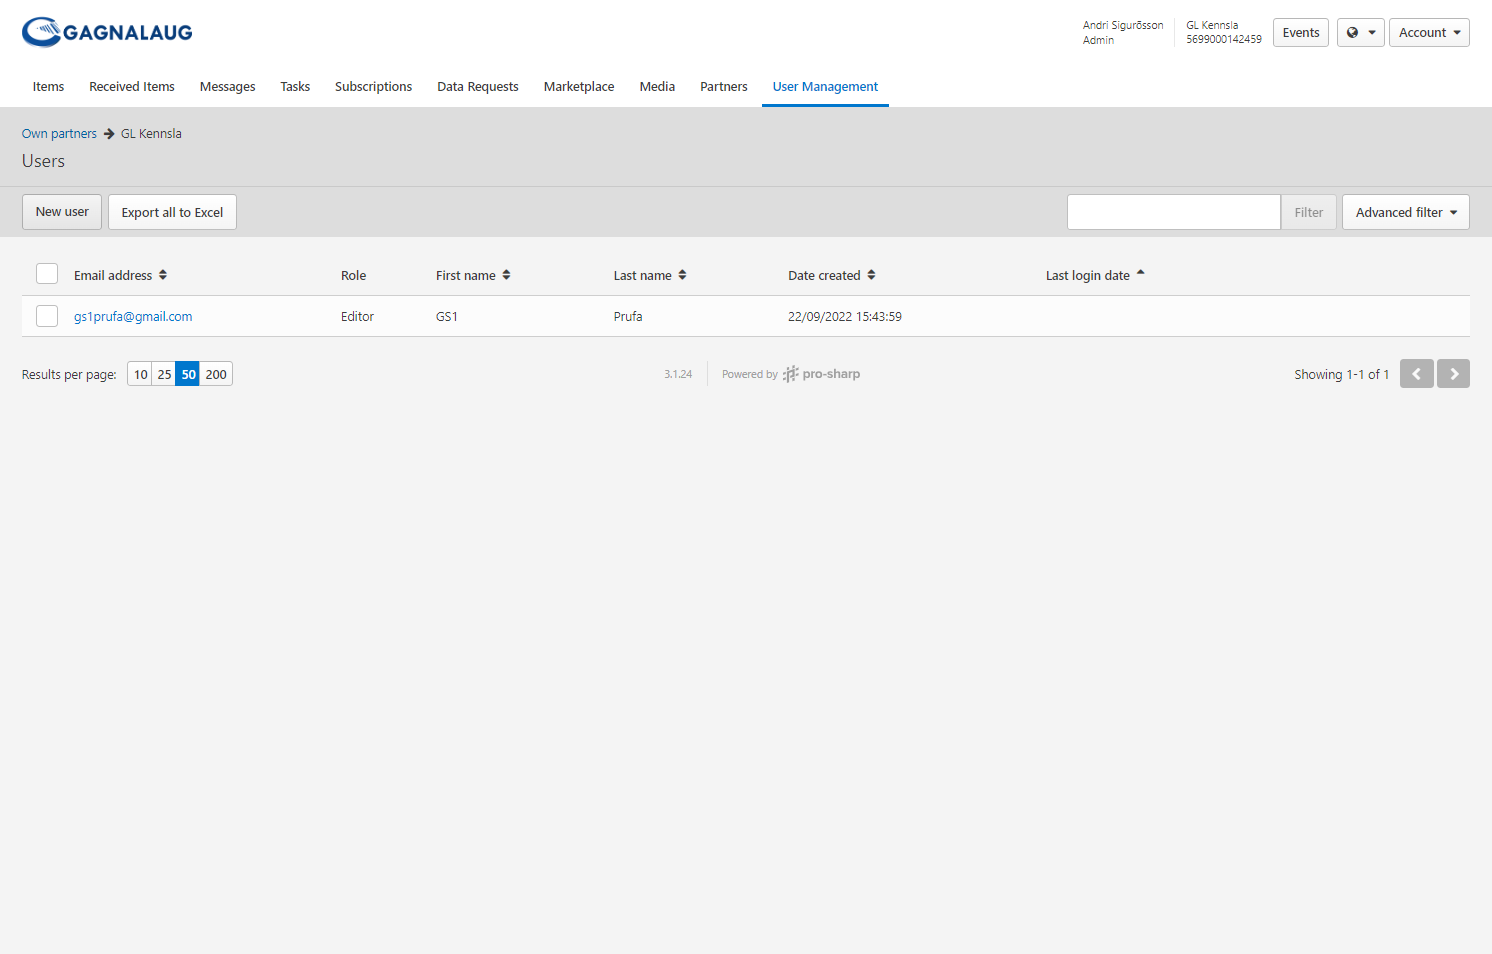Sort by Last login date column

(1095, 275)
